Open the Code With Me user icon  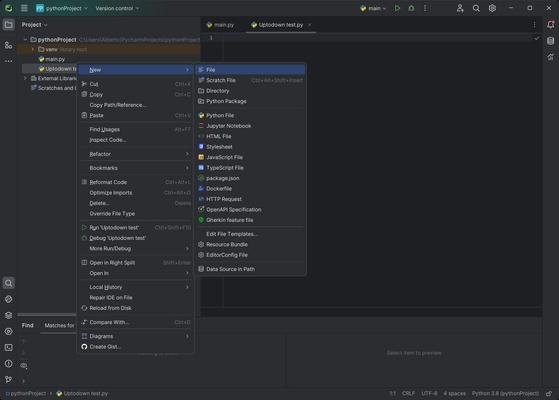click(460, 8)
